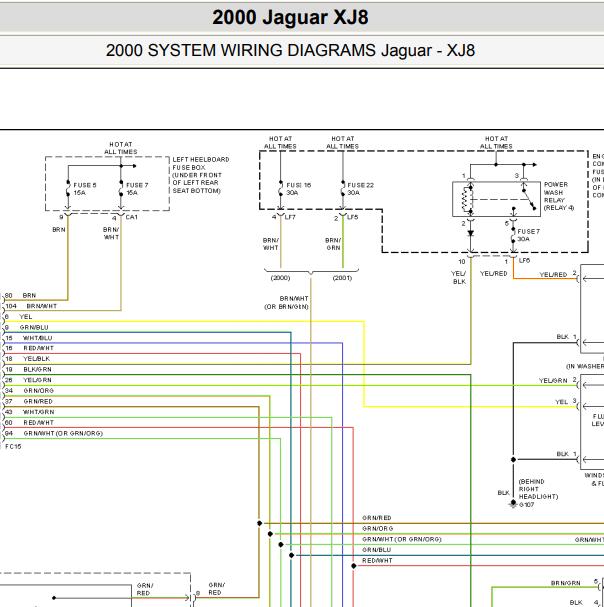Click the 'BRN/WHT (OR BRN/GRN)' wire label
604x607 pixels.
(287, 303)
